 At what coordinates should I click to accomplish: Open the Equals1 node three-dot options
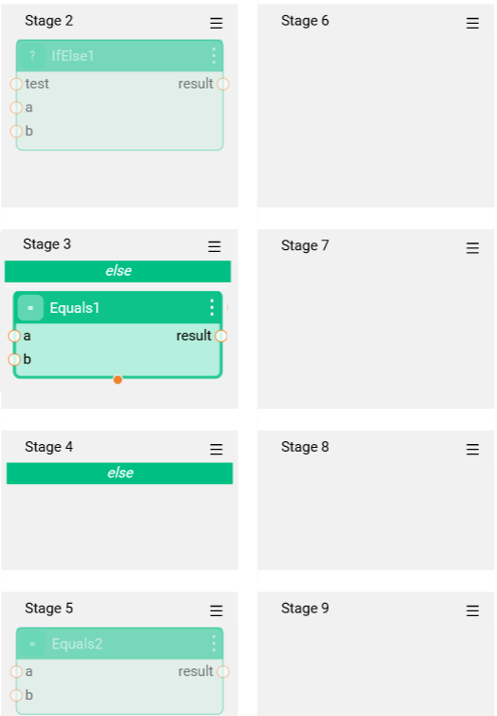212,308
